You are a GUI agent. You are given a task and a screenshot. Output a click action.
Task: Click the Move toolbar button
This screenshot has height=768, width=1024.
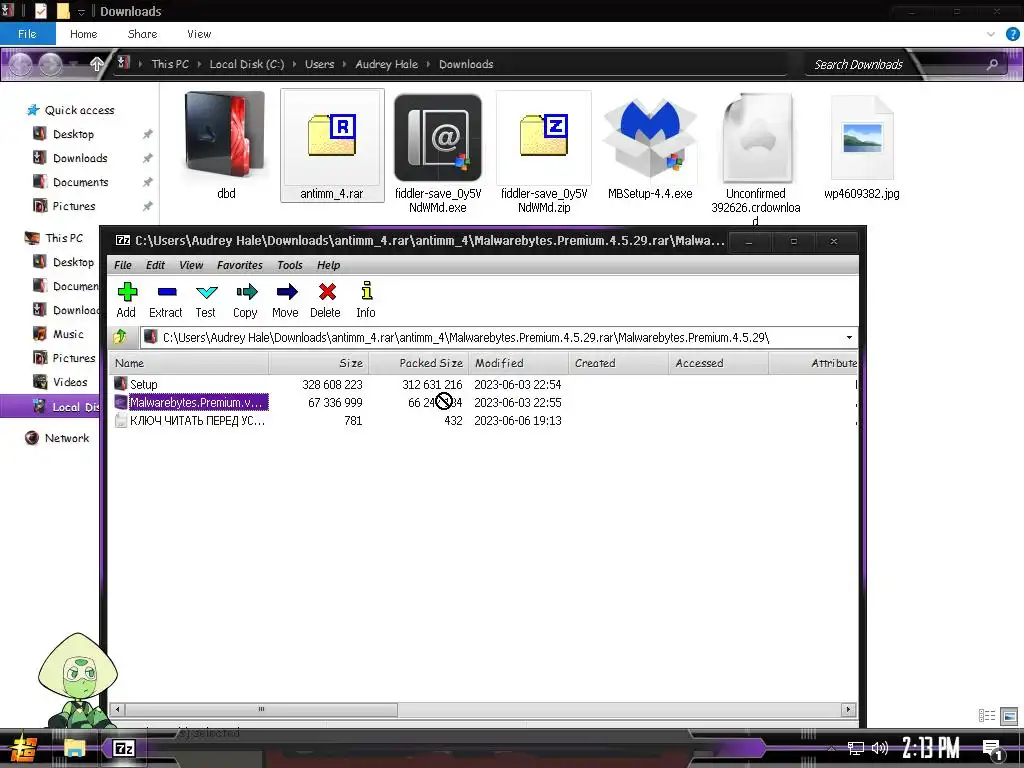click(x=285, y=300)
